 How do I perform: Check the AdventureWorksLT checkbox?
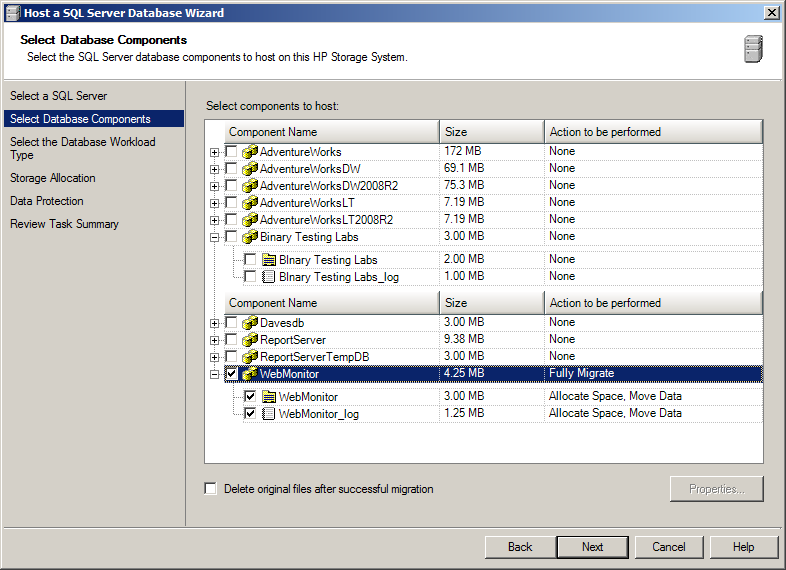[x=231, y=202]
